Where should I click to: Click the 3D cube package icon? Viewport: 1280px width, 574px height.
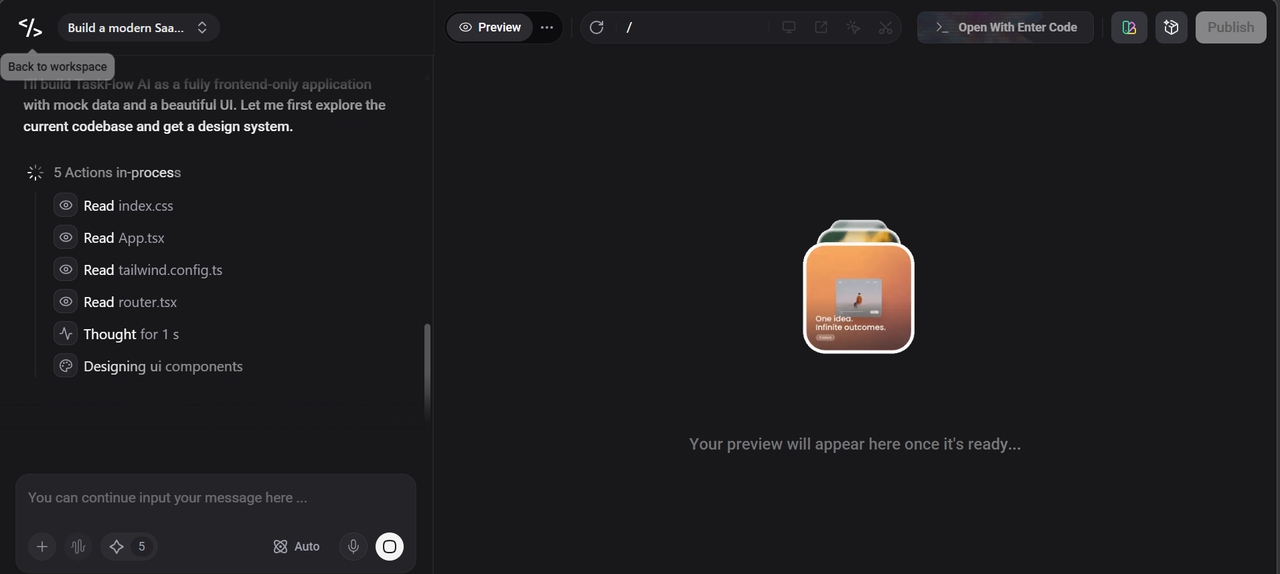tap(1172, 27)
